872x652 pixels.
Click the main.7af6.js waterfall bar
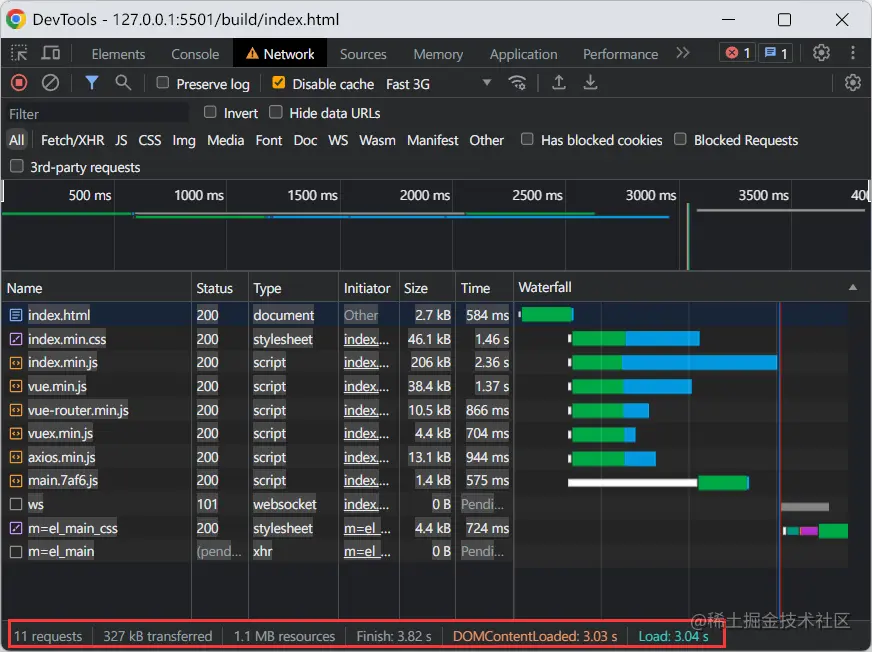click(658, 482)
